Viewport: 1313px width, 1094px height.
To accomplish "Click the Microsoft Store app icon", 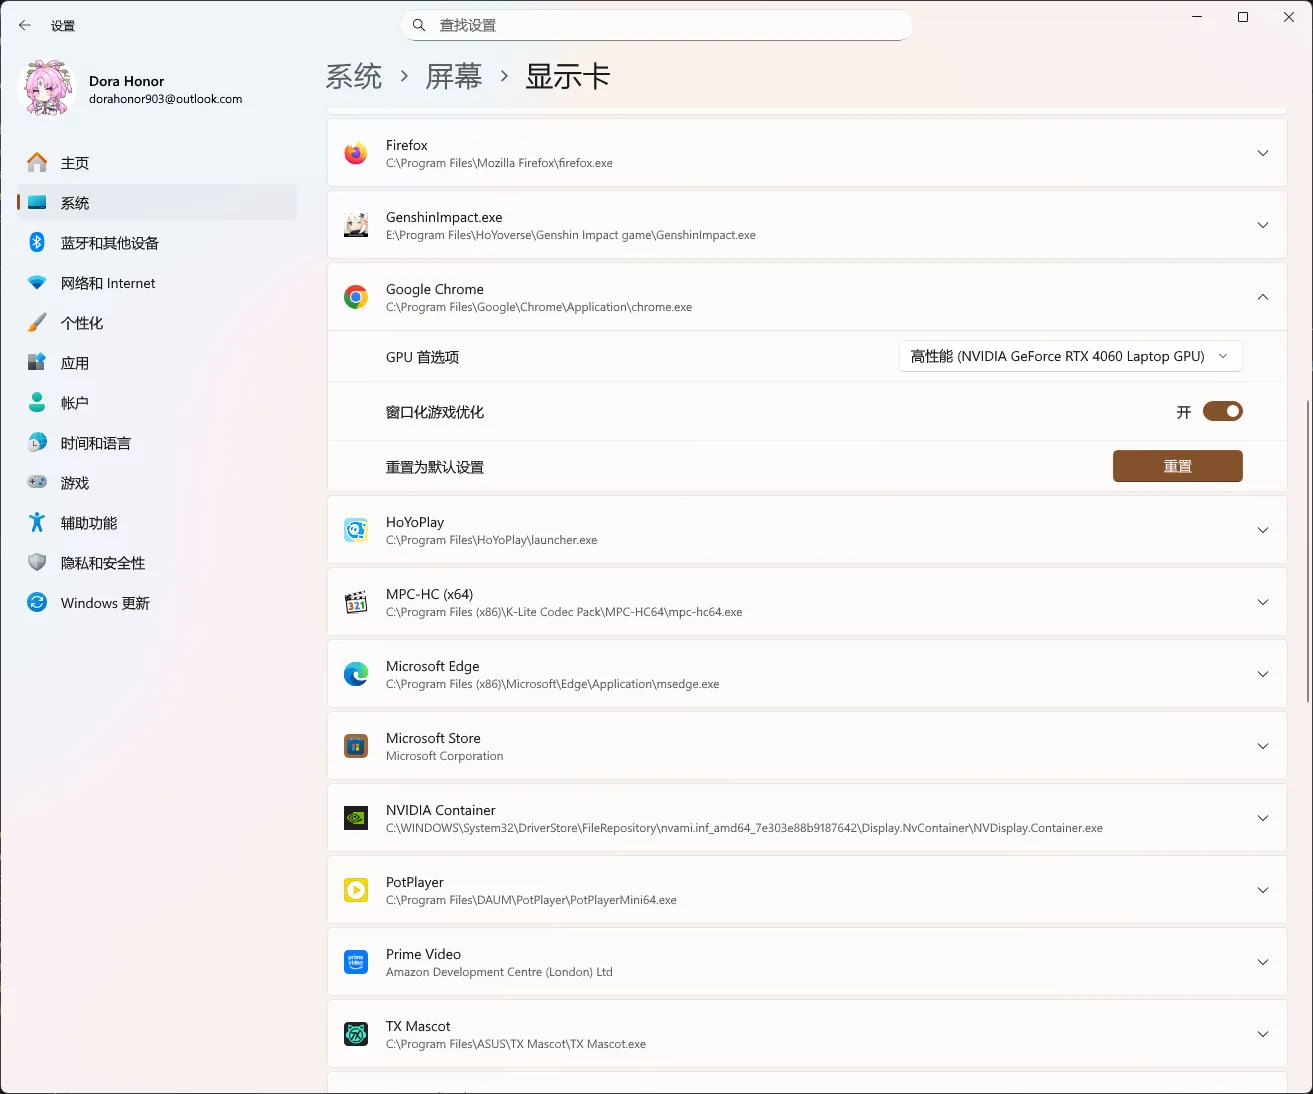I will click(356, 746).
